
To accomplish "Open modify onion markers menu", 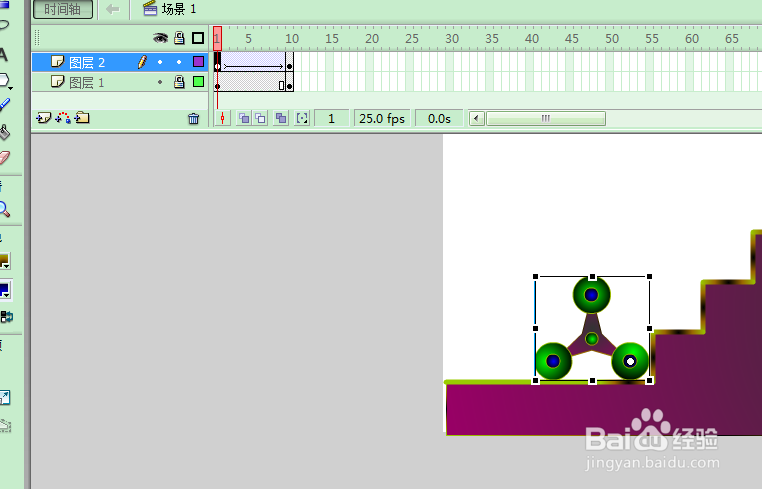I will click(302, 119).
